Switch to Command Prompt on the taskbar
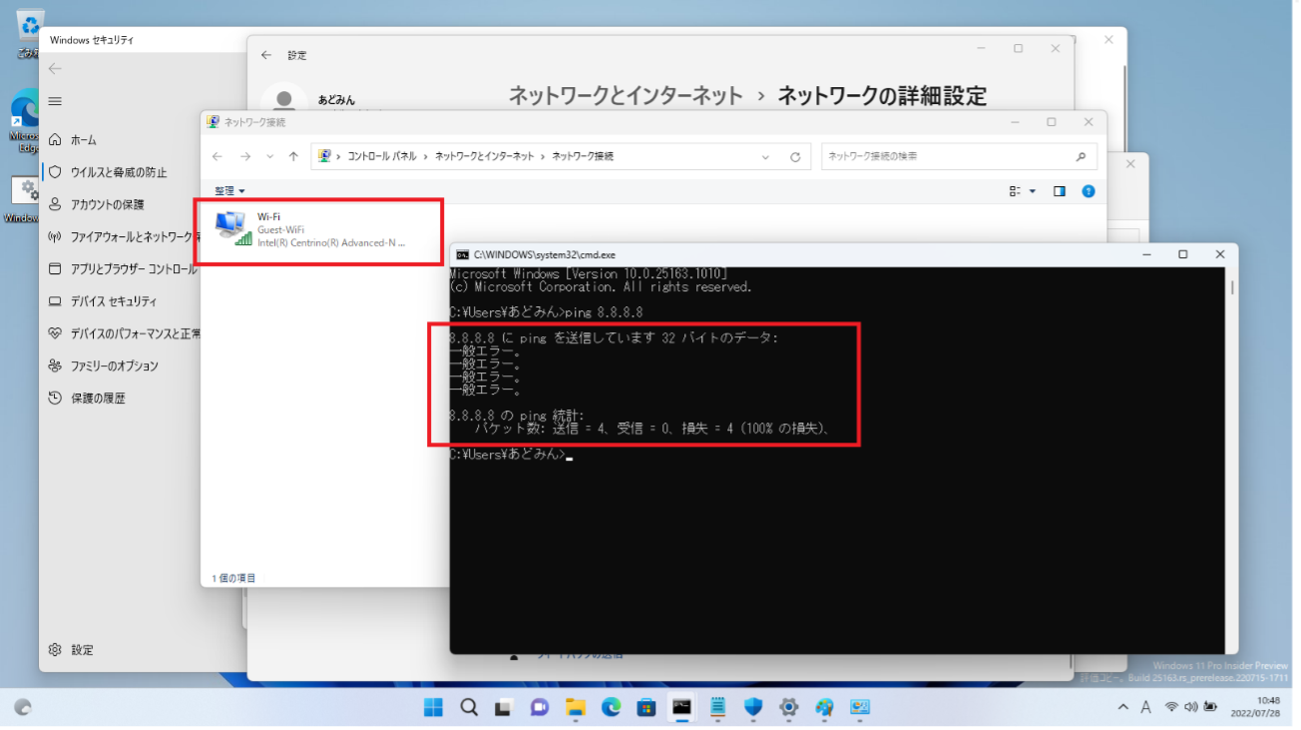 [x=682, y=708]
